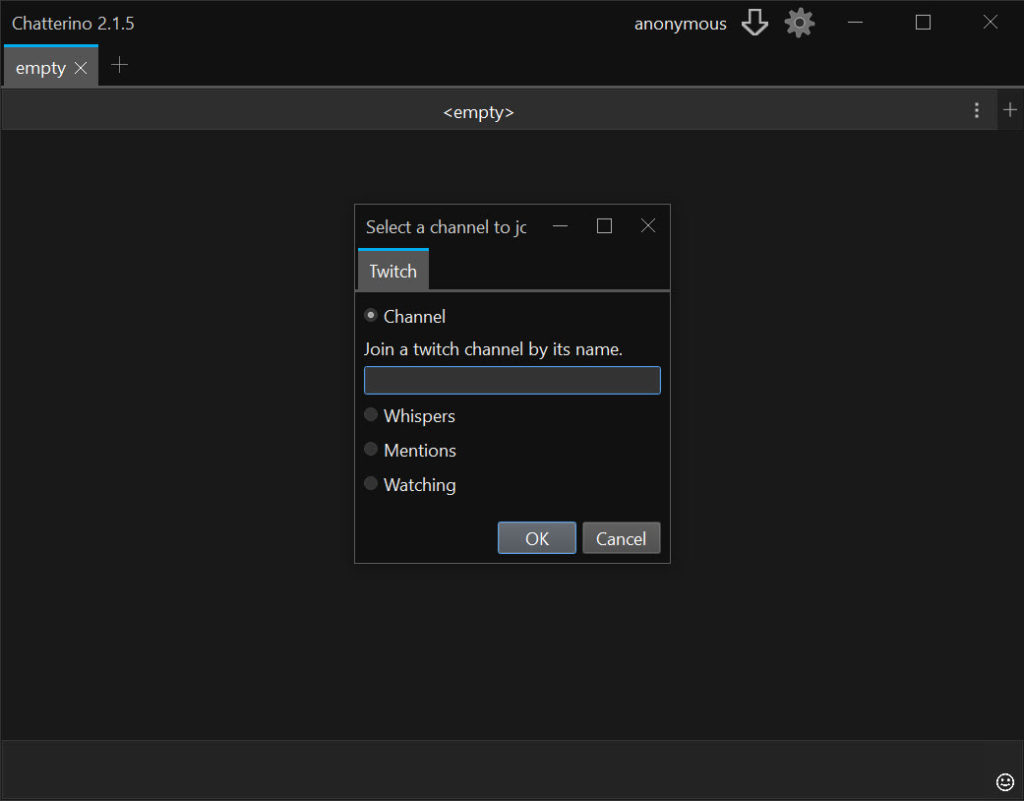Close the Chatterino main window
Viewport: 1024px width, 801px height.
click(x=990, y=23)
